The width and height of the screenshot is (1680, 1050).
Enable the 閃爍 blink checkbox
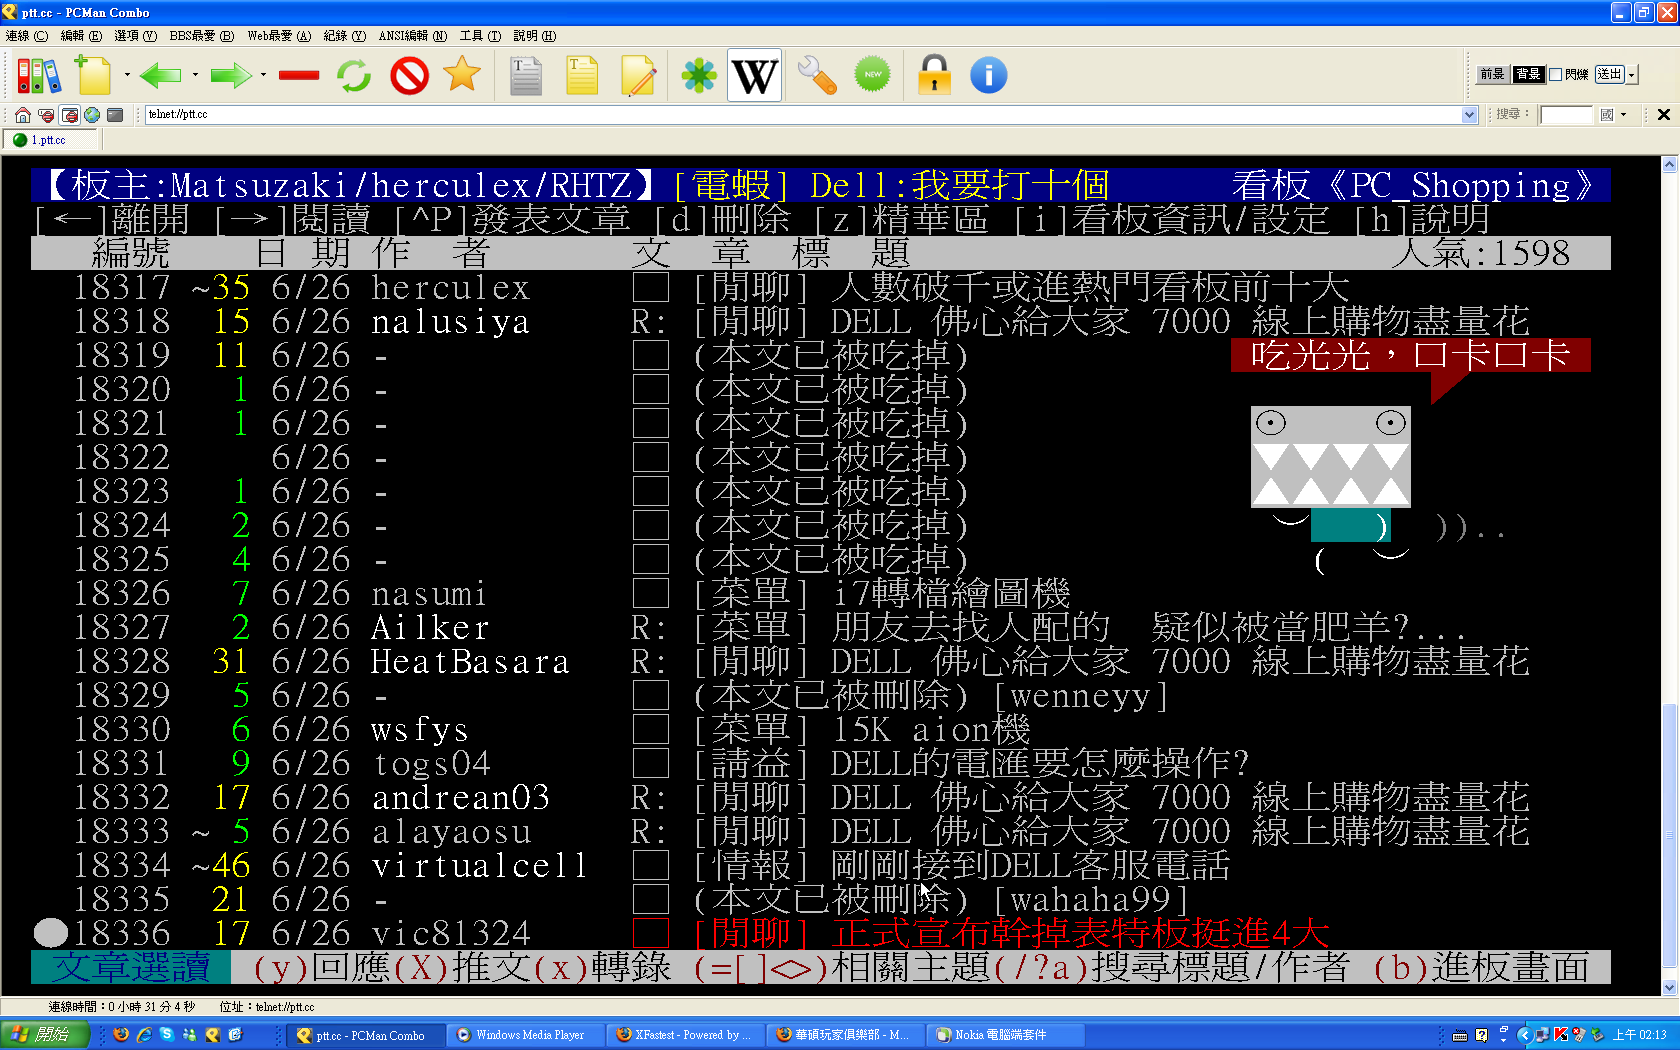1556,75
